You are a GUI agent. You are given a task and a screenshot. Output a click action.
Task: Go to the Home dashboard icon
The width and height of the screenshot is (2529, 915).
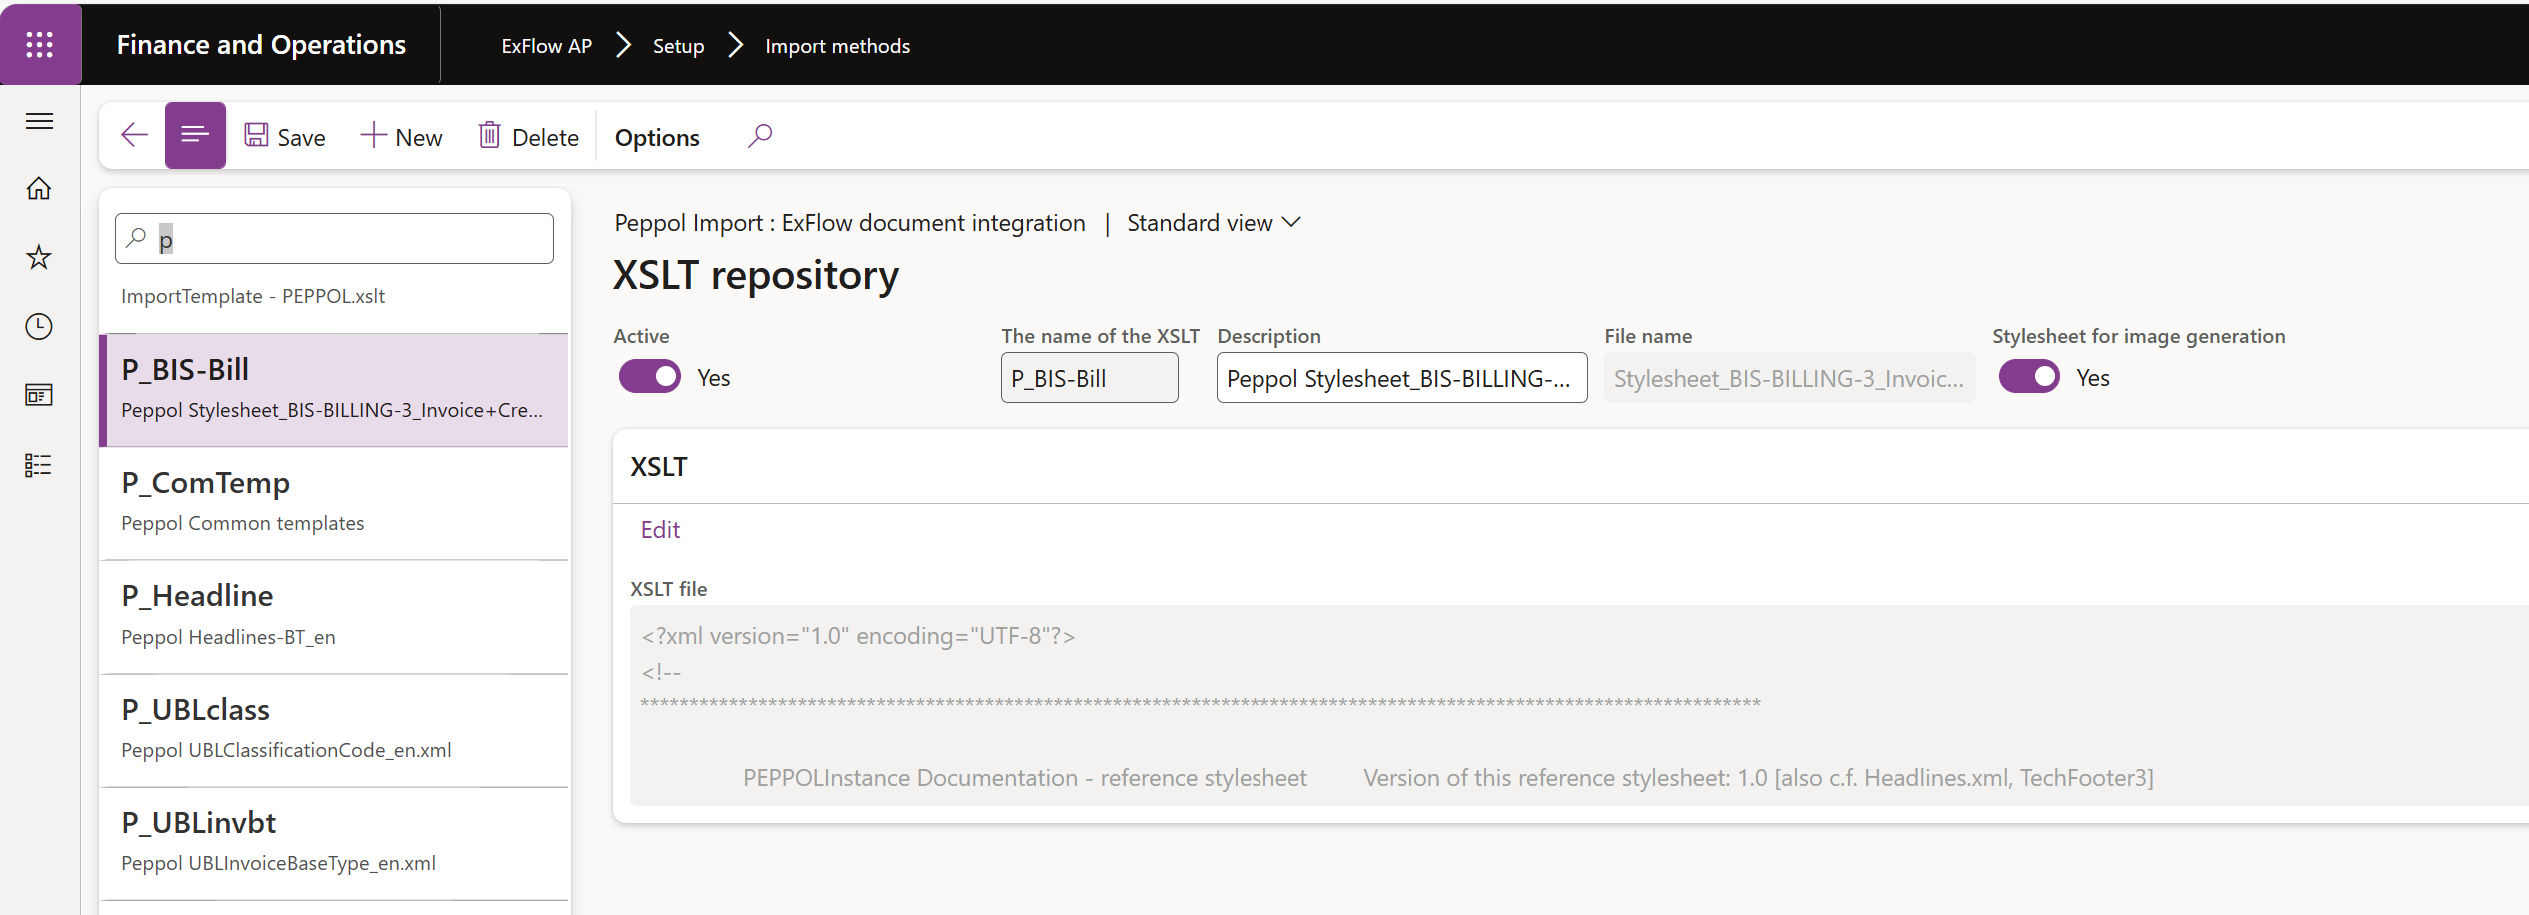coord(39,188)
